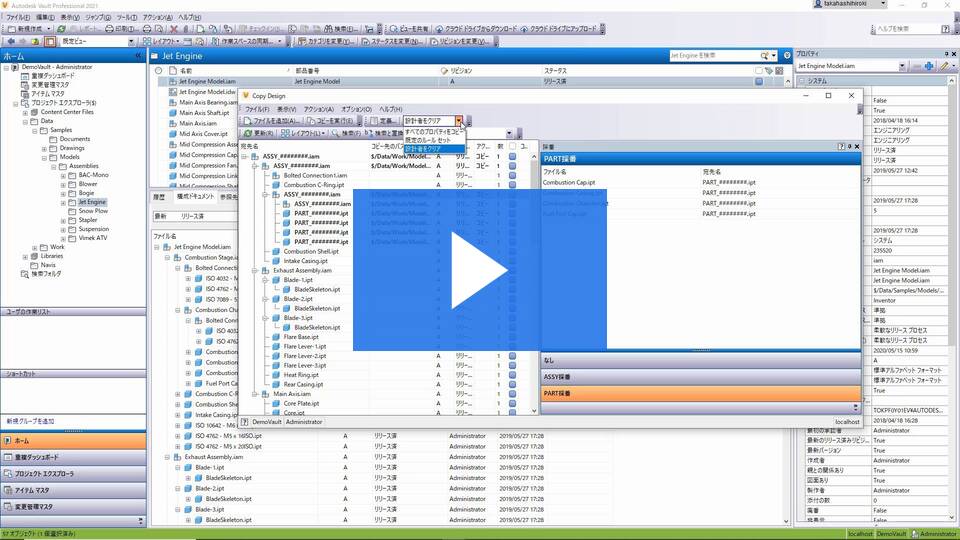The height and width of the screenshot is (540, 960).
Task: Switch to the 履歴 (History) tab
Action: [x=159, y=197]
